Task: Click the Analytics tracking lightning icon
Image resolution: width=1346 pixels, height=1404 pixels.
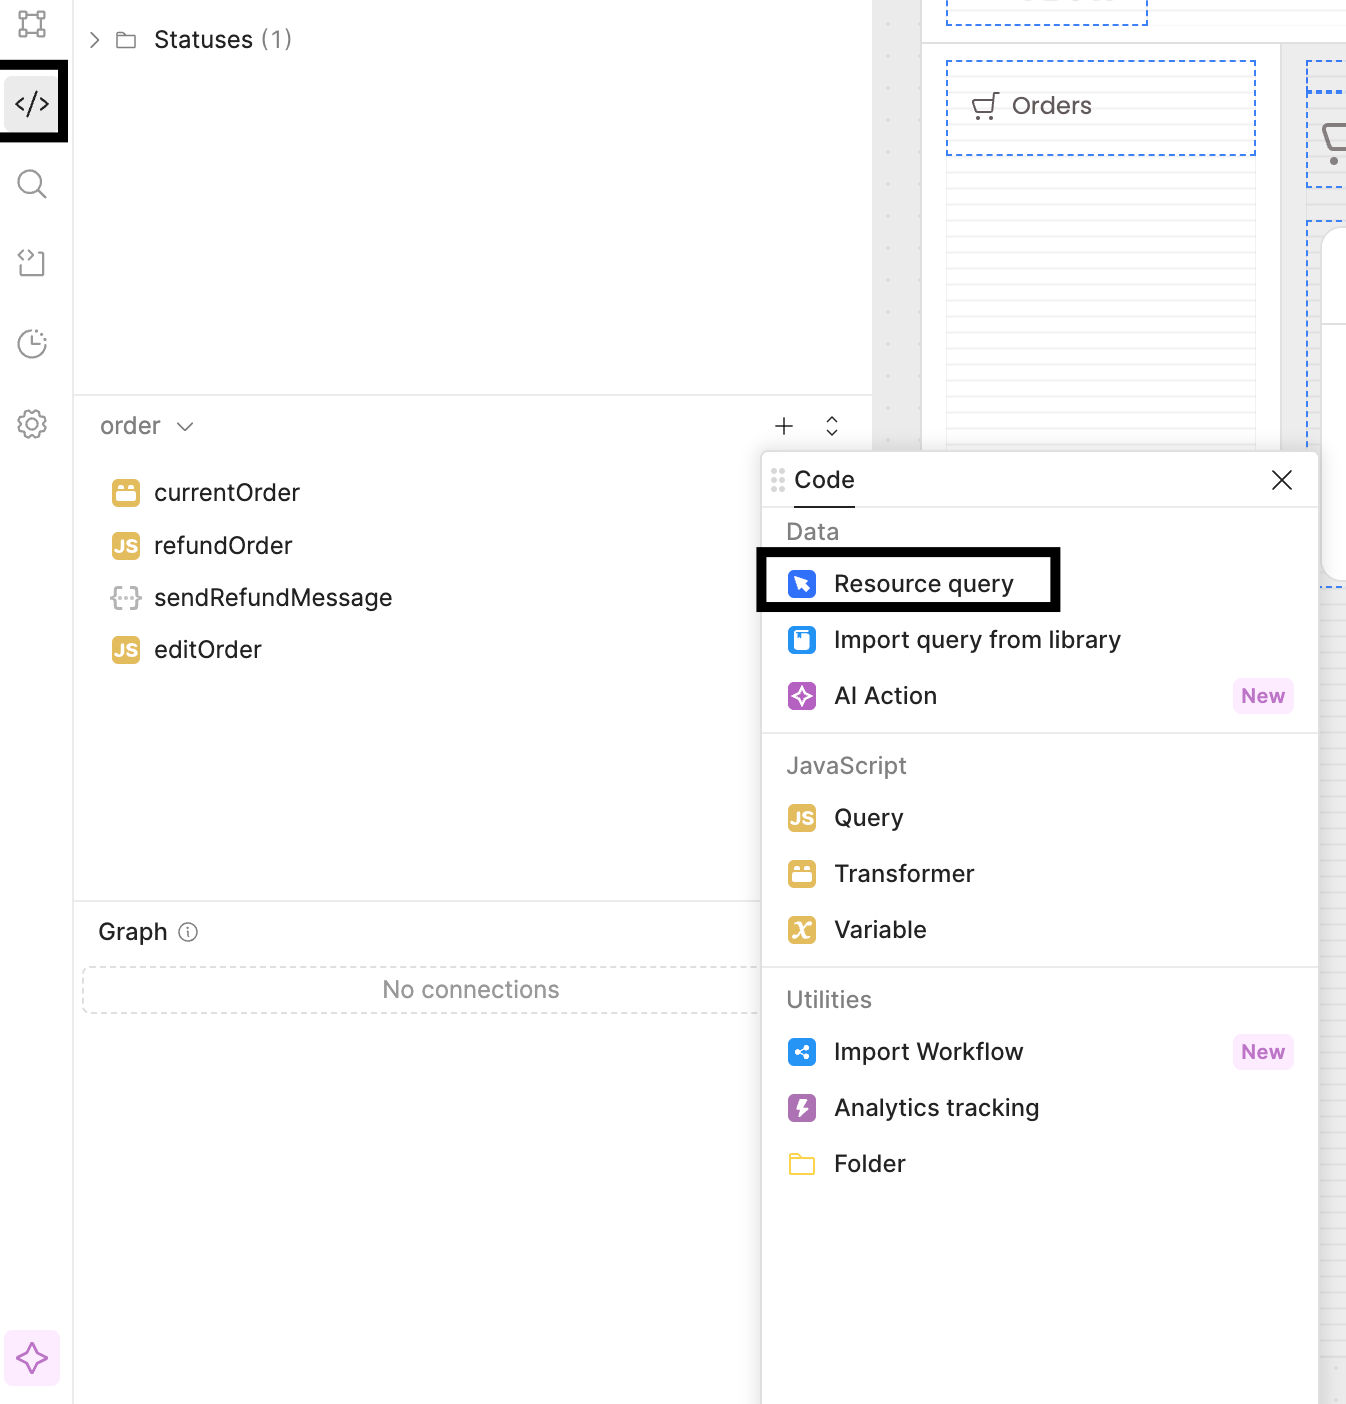Action: [x=802, y=1108]
